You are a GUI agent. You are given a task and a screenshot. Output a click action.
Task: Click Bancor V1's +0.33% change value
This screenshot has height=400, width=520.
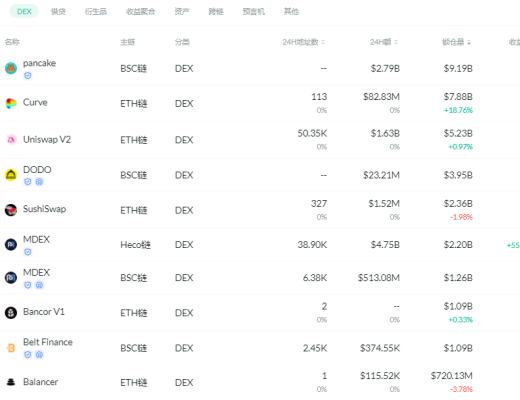point(461,320)
